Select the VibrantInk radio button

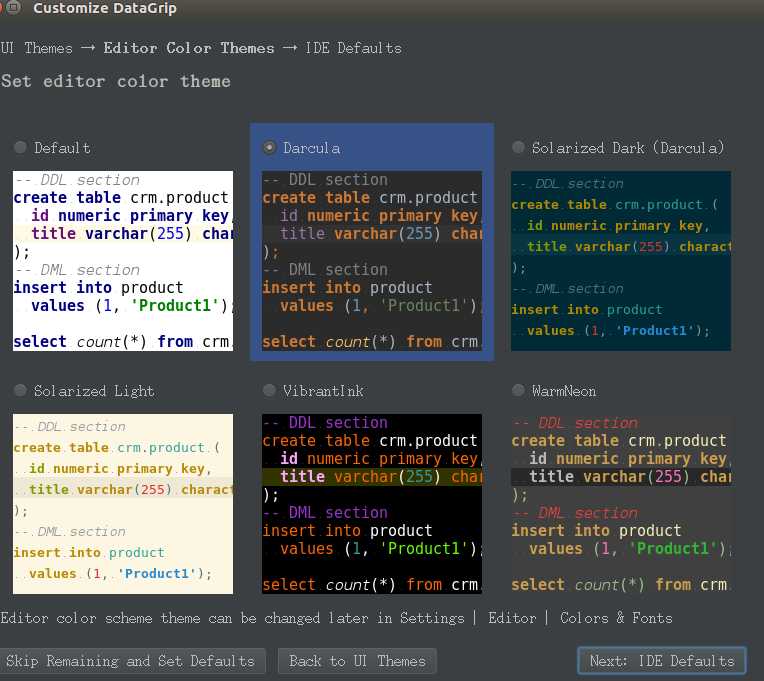[x=269, y=390]
